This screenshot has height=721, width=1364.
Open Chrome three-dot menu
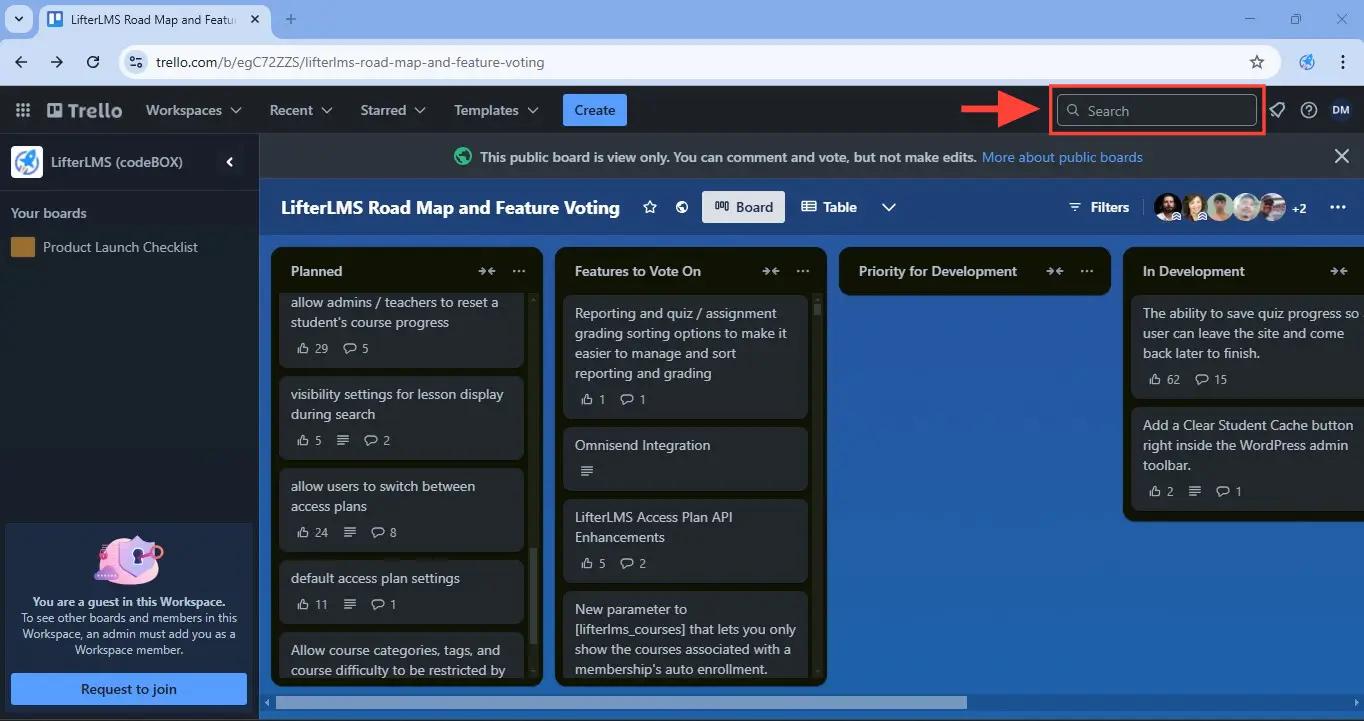(1343, 62)
